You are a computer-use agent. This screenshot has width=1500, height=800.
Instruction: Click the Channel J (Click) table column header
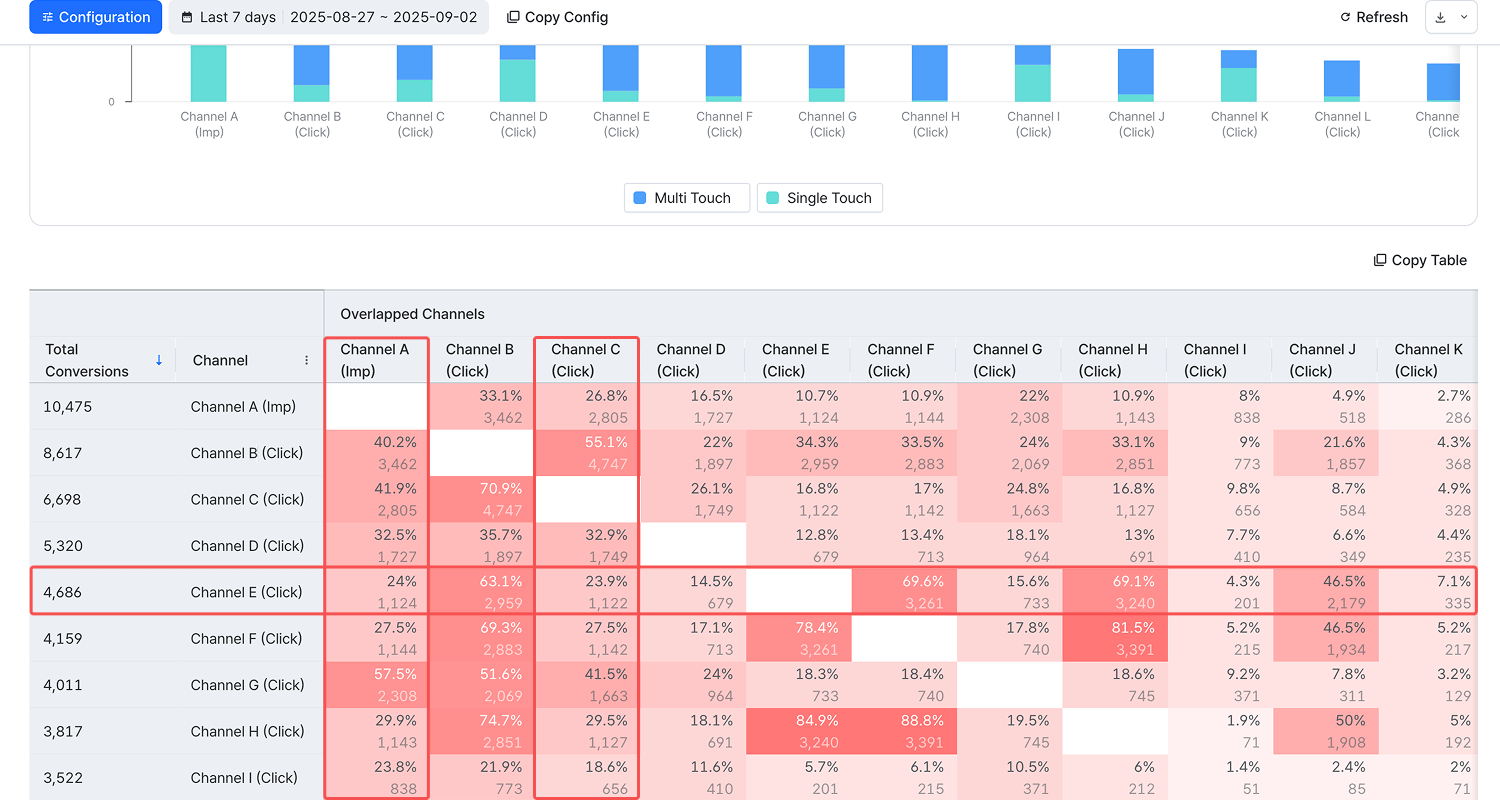[1323, 360]
